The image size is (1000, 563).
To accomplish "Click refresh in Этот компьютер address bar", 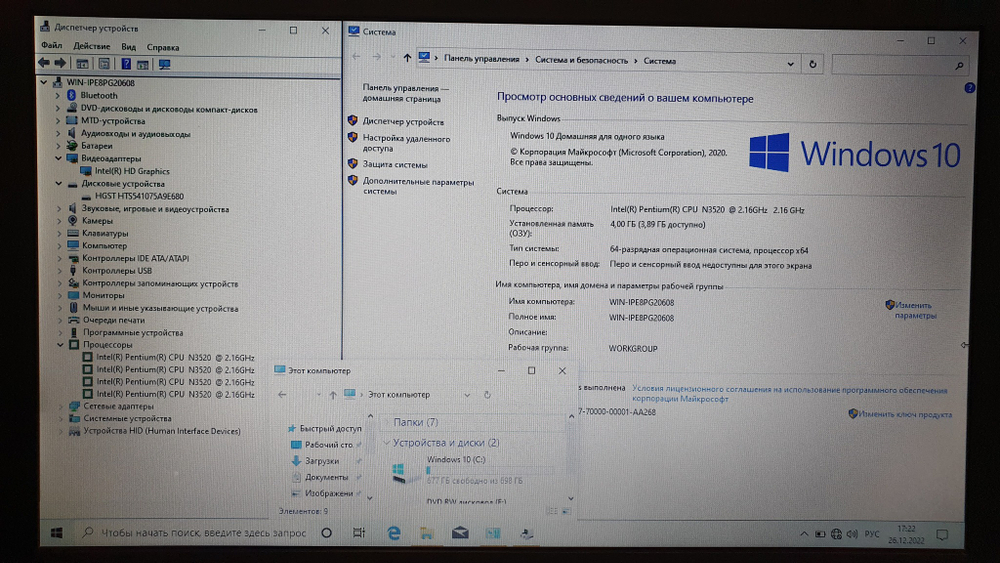I will click(x=487, y=395).
